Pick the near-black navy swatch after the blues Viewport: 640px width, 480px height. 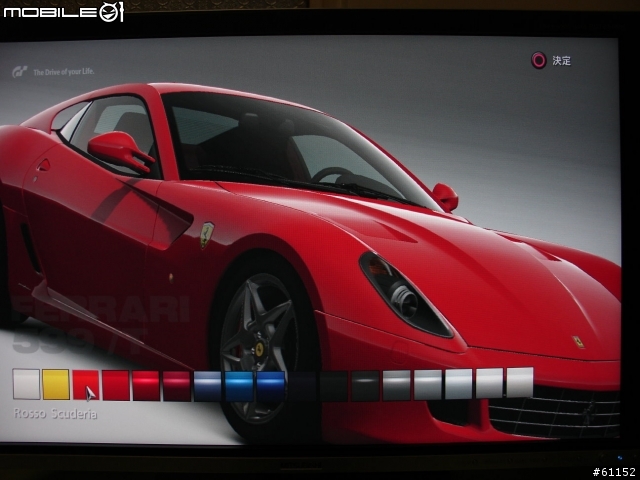point(302,386)
